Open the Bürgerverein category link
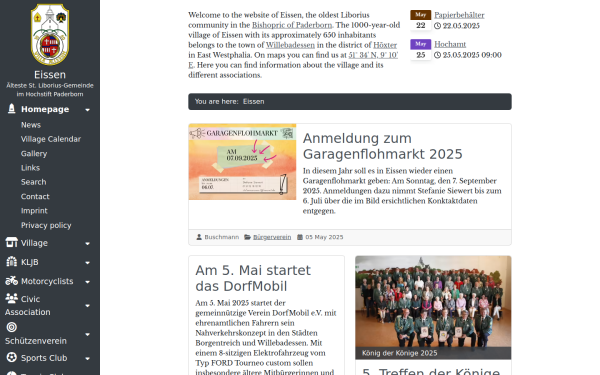600x375 pixels. (x=272, y=237)
